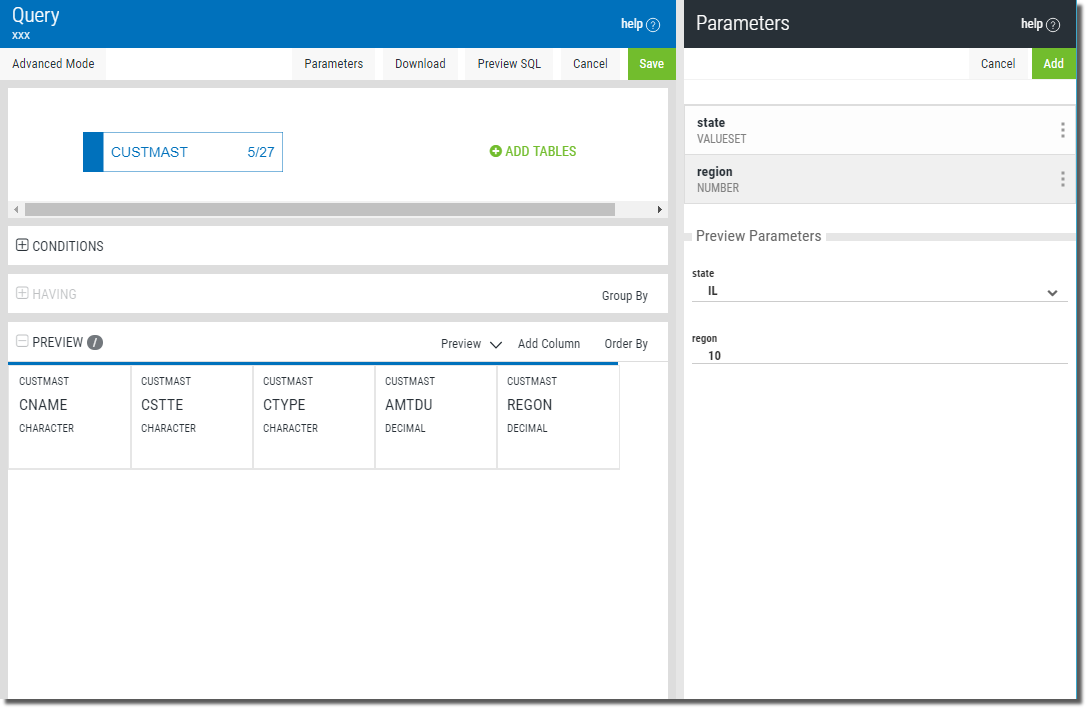Image resolution: width=1086 pixels, height=708 pixels.
Task: Open the three-dot menu for state parameter
Action: pyautogui.click(x=1062, y=130)
